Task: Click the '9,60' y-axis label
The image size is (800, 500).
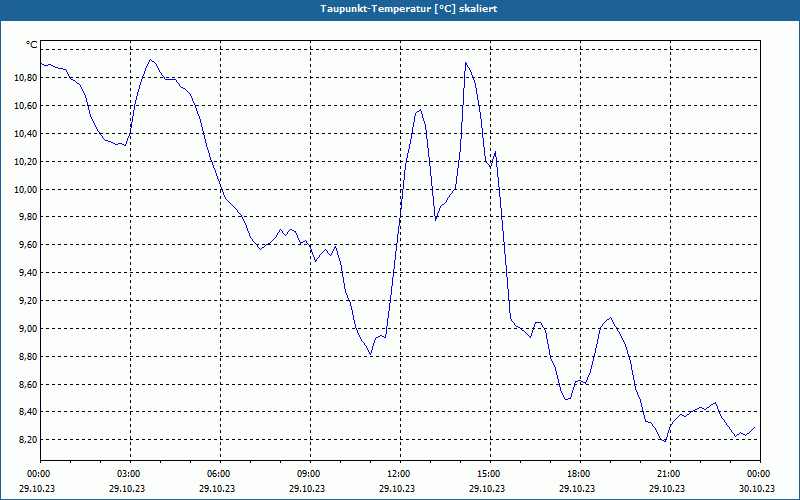Action: pos(29,245)
